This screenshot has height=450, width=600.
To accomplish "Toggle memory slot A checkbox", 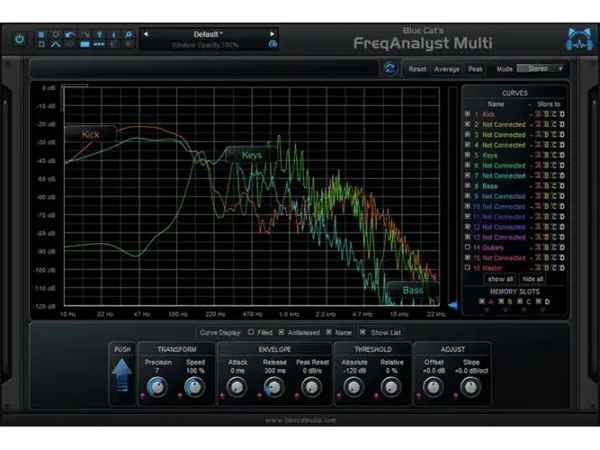I will pyautogui.click(x=482, y=301).
